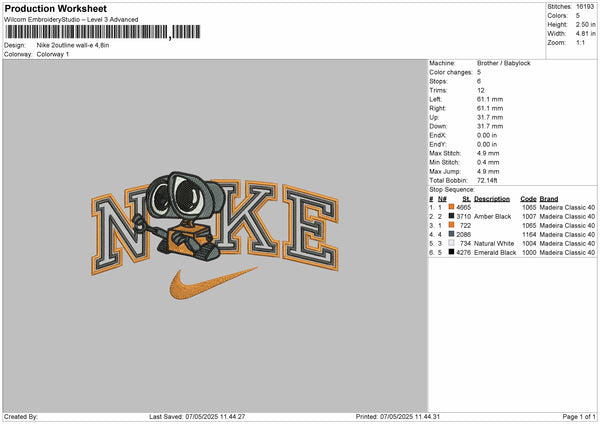
Task: Click the 'Page 1 of 1' footer text
Action: click(x=579, y=417)
